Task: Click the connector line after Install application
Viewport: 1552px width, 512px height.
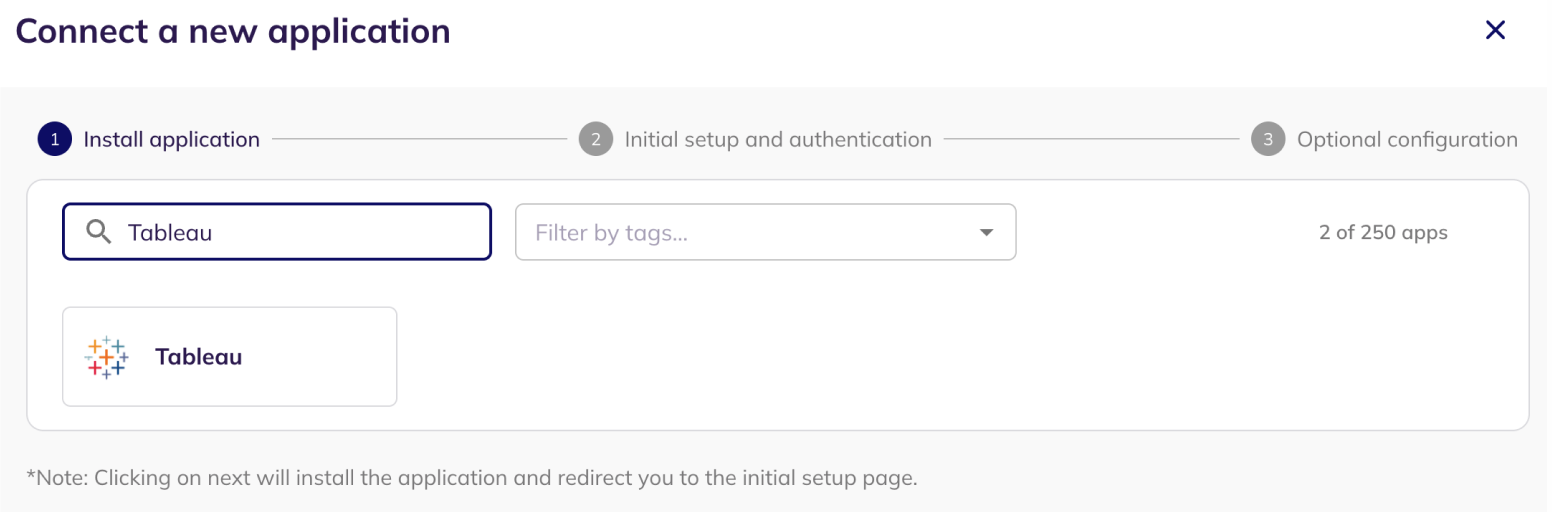Action: pyautogui.click(x=420, y=139)
